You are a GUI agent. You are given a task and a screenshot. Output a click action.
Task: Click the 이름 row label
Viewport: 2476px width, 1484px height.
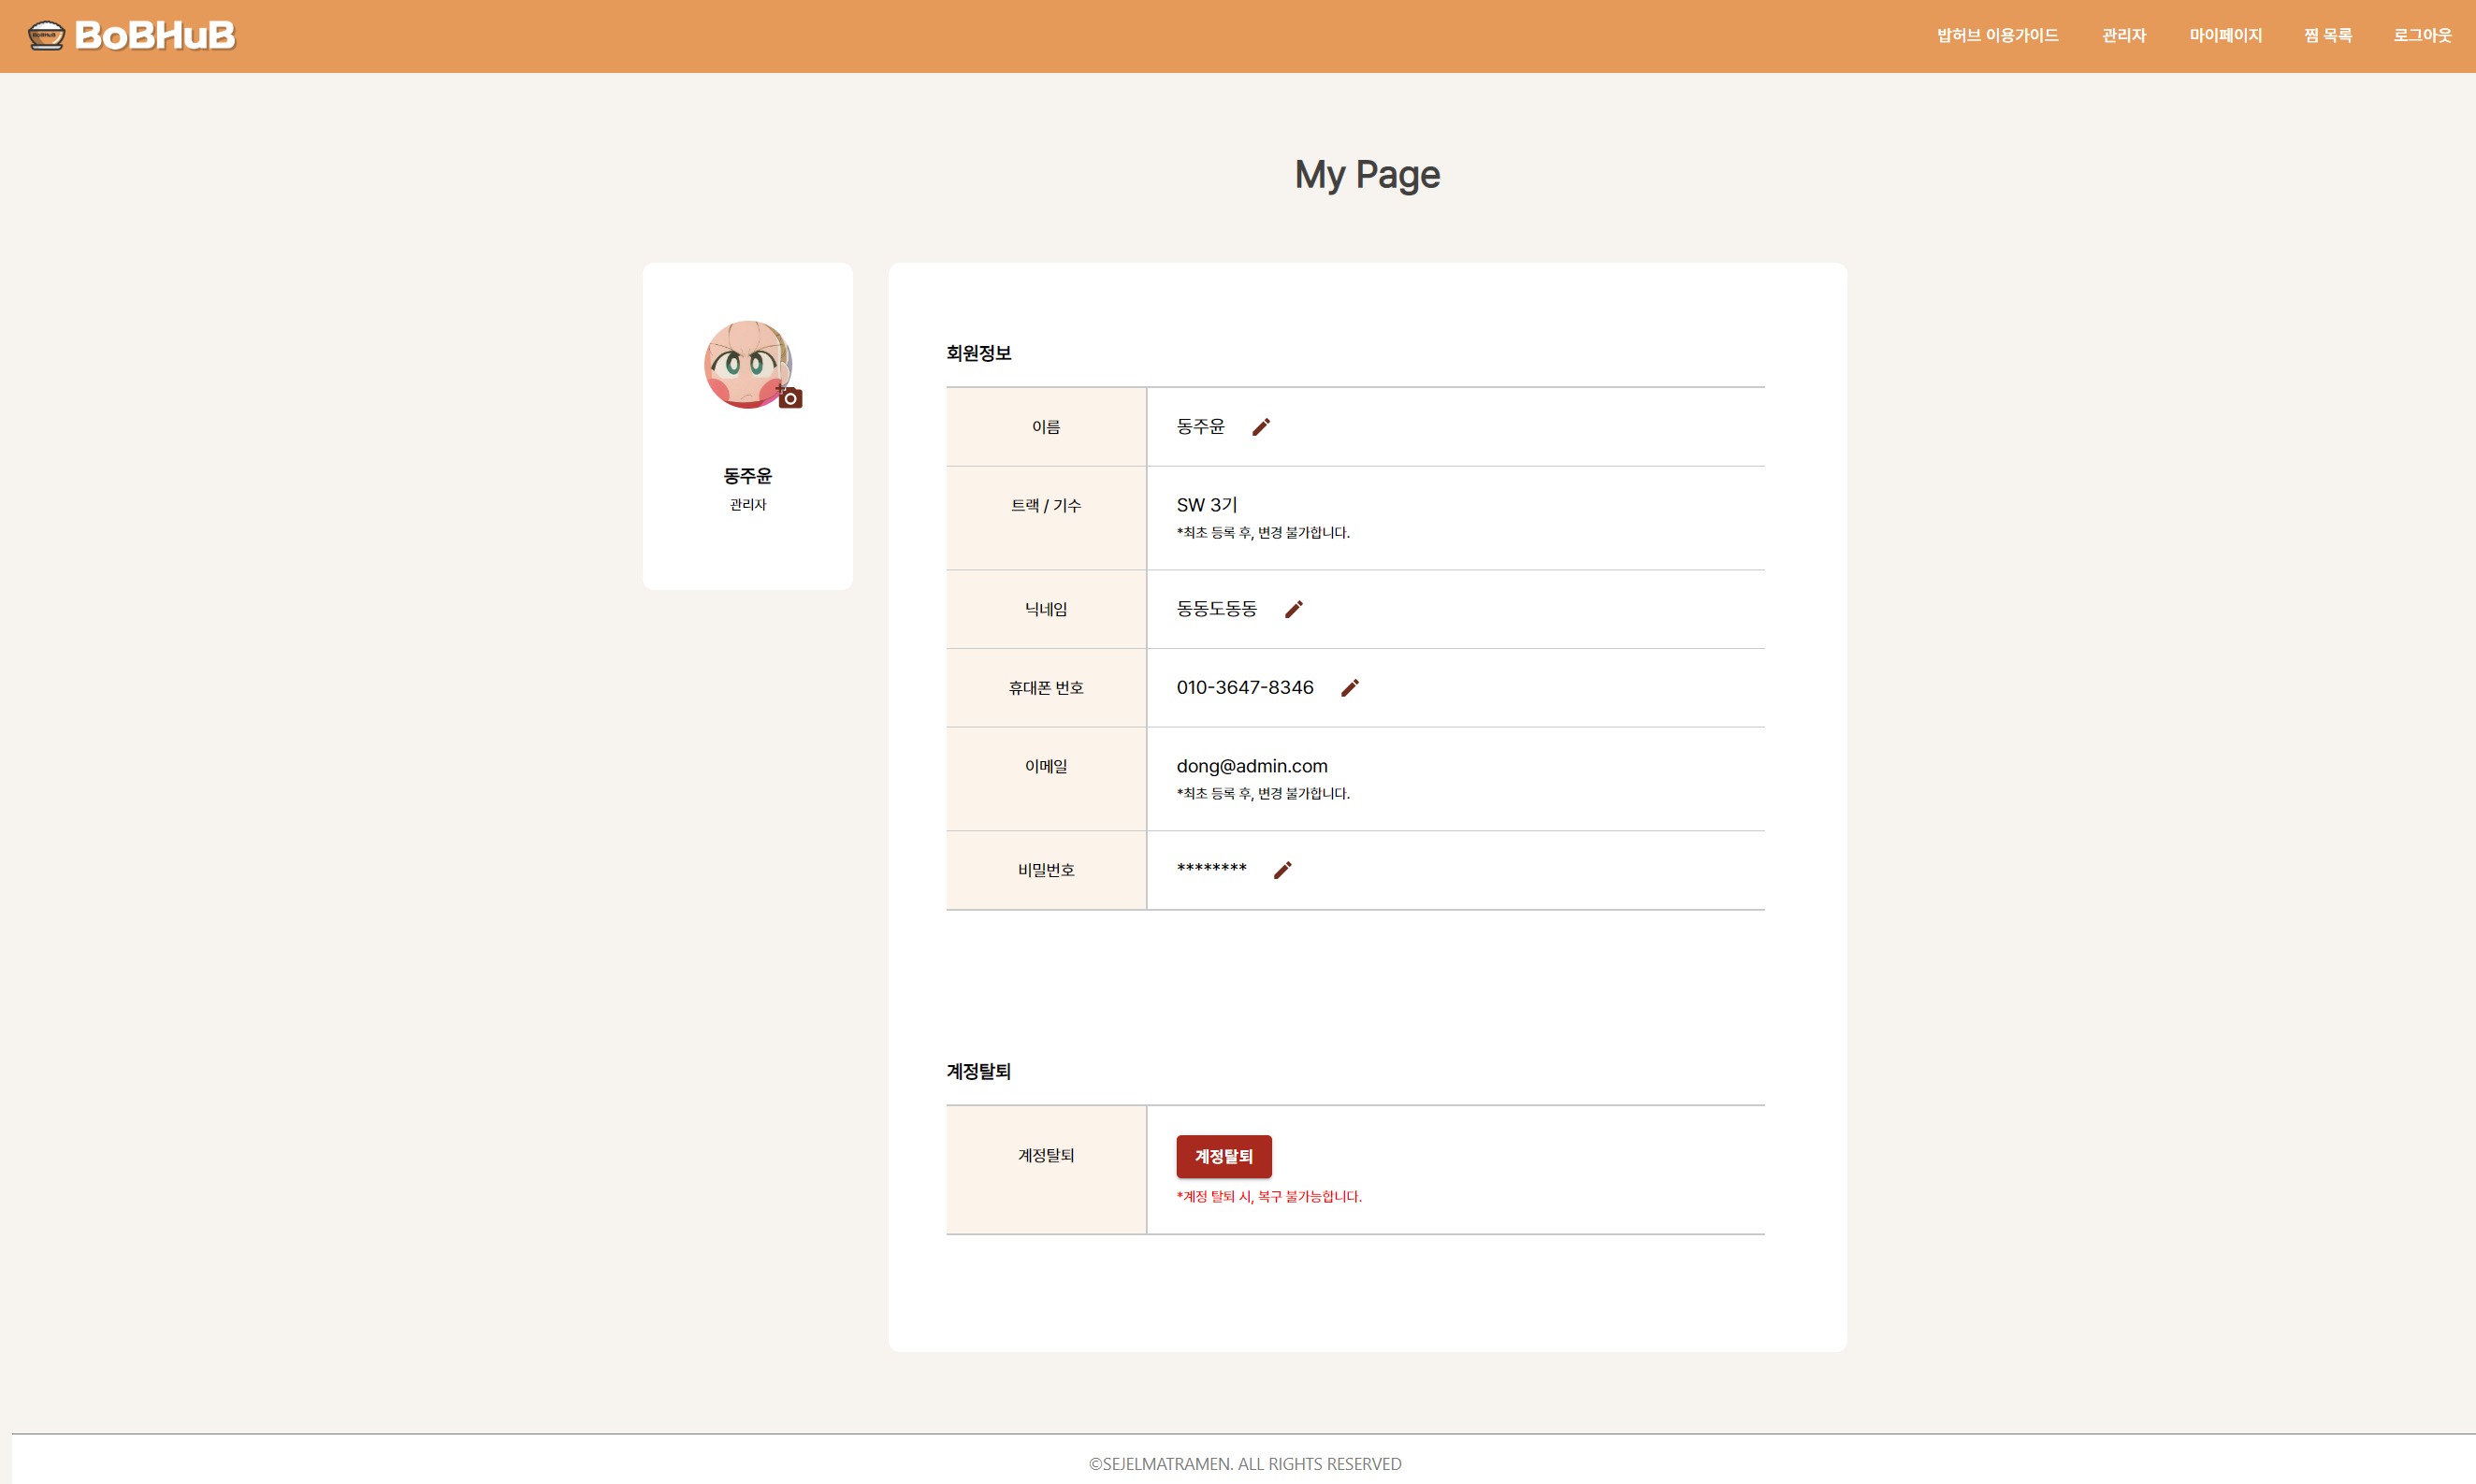1046,427
